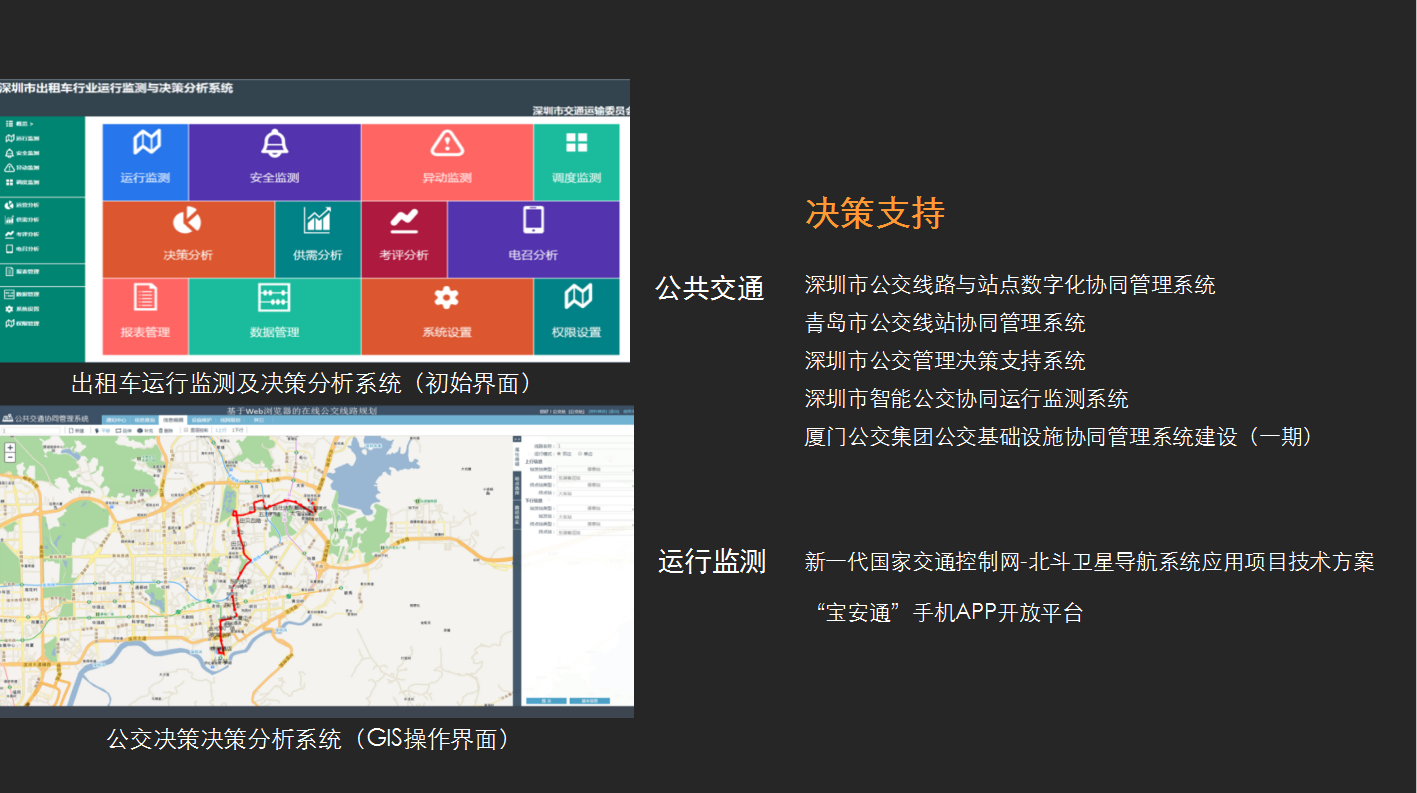This screenshot has width=1417, height=793.
Task: Select 下行 direction in map toolbar
Action: (x=238, y=431)
